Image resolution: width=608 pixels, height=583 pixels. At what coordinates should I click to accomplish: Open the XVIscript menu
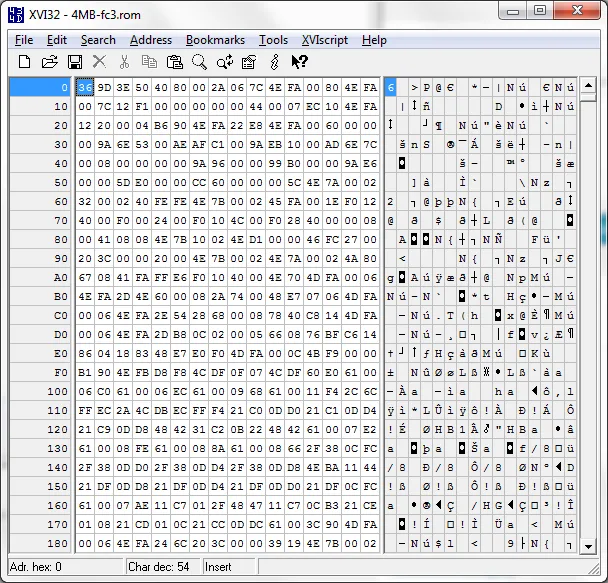[x=325, y=40]
